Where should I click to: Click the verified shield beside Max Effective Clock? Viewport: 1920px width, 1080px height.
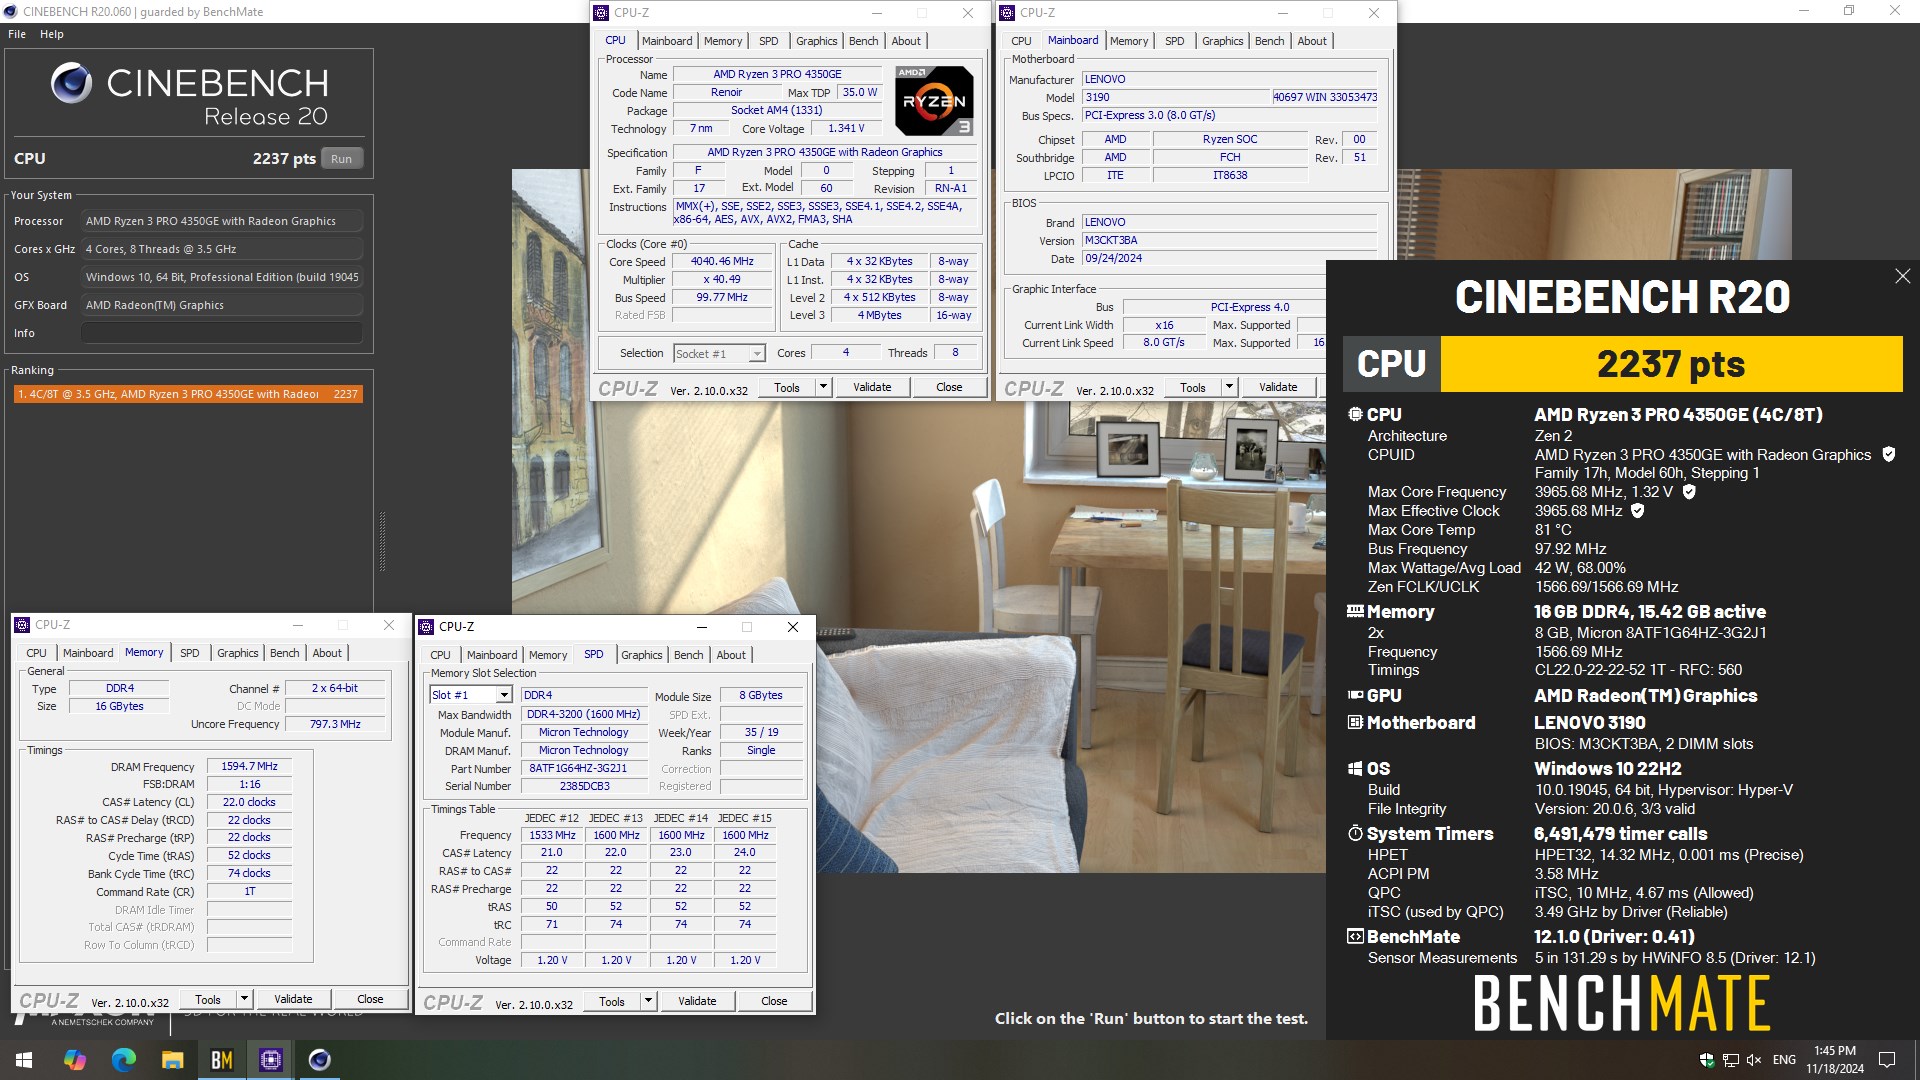pos(1637,511)
